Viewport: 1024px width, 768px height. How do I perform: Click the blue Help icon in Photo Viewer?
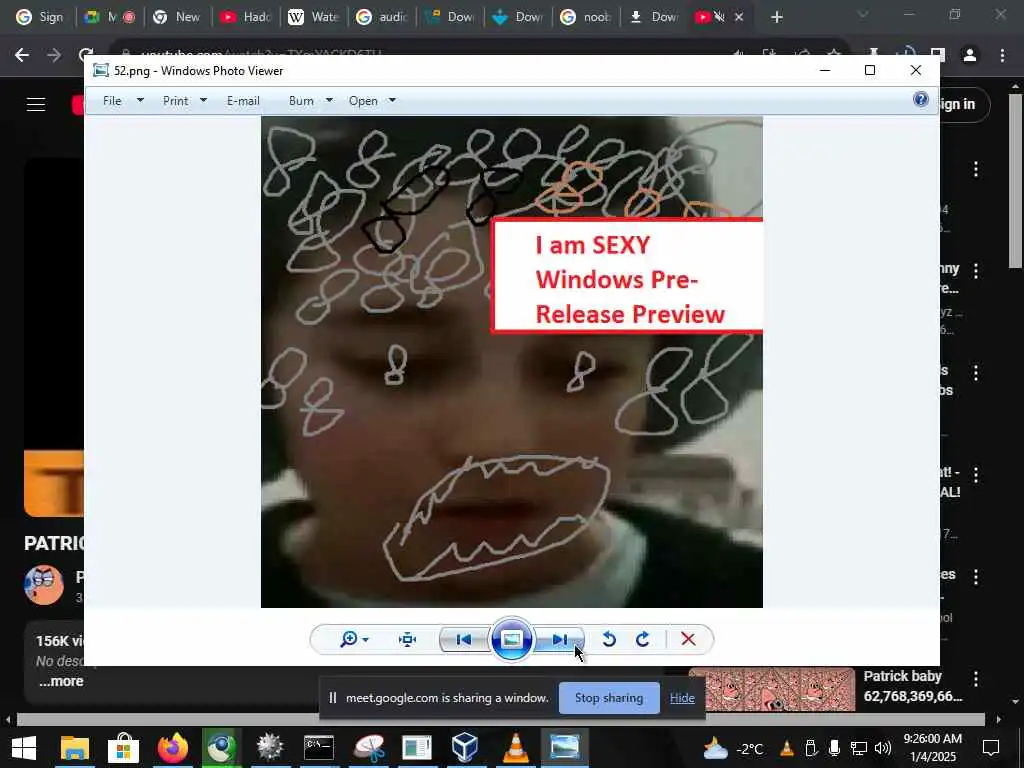921,99
